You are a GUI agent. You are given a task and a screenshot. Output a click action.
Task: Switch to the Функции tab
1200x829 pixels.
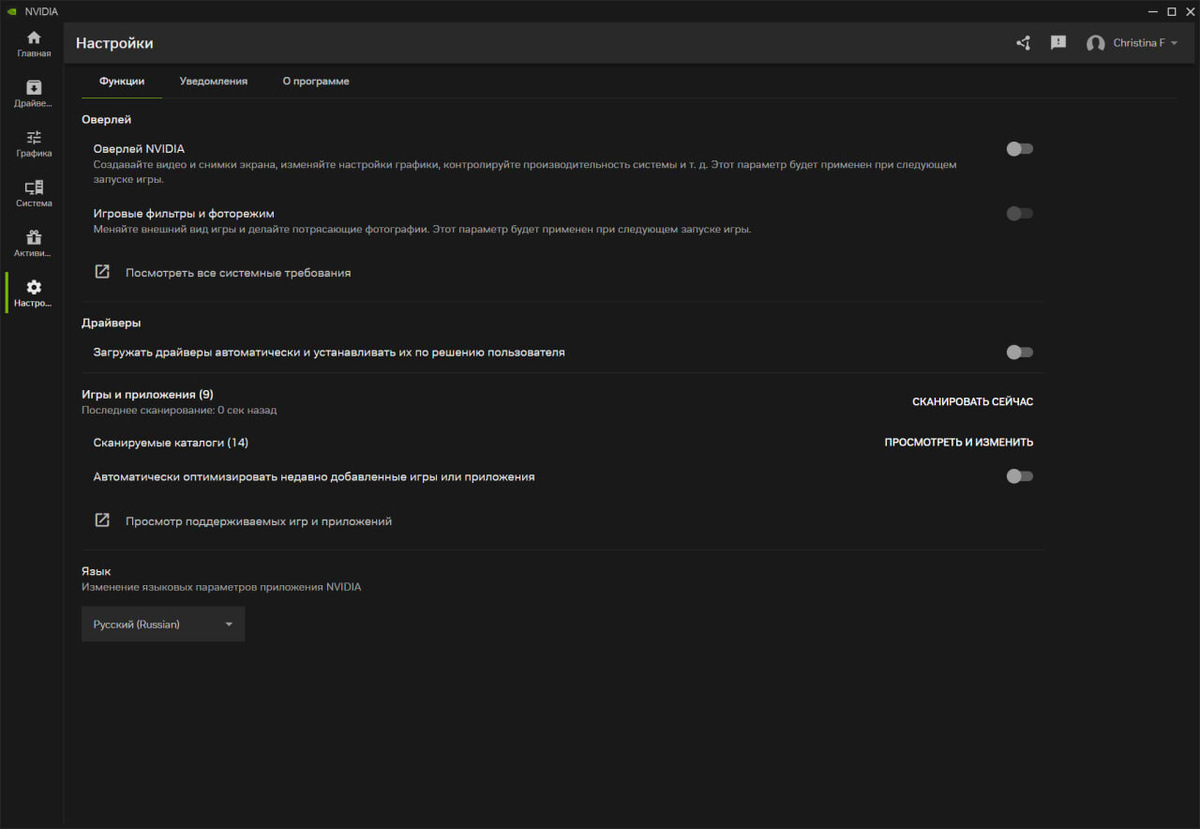122,81
